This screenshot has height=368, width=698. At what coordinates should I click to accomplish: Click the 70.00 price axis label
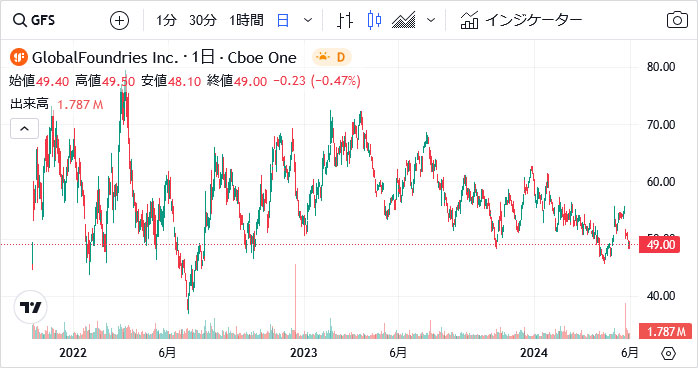point(661,125)
